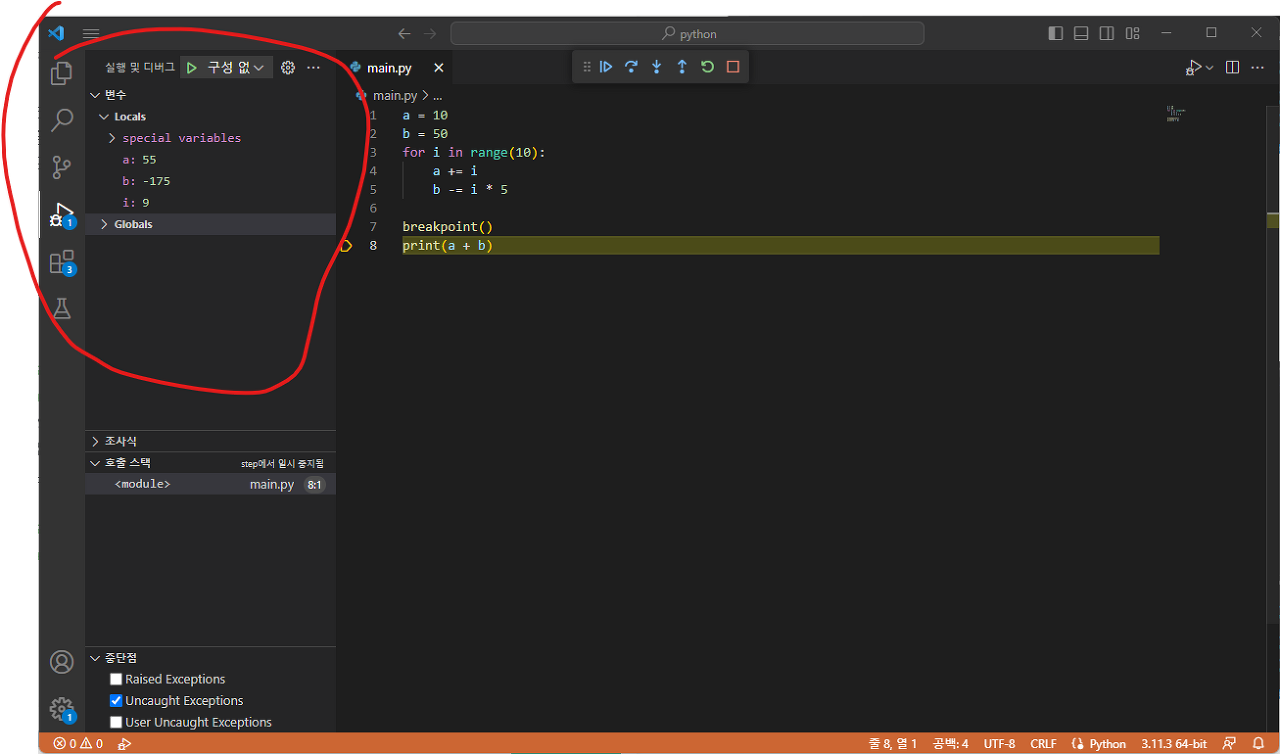Open the Testing flask icon
The width and height of the screenshot is (1280, 754).
point(62,309)
